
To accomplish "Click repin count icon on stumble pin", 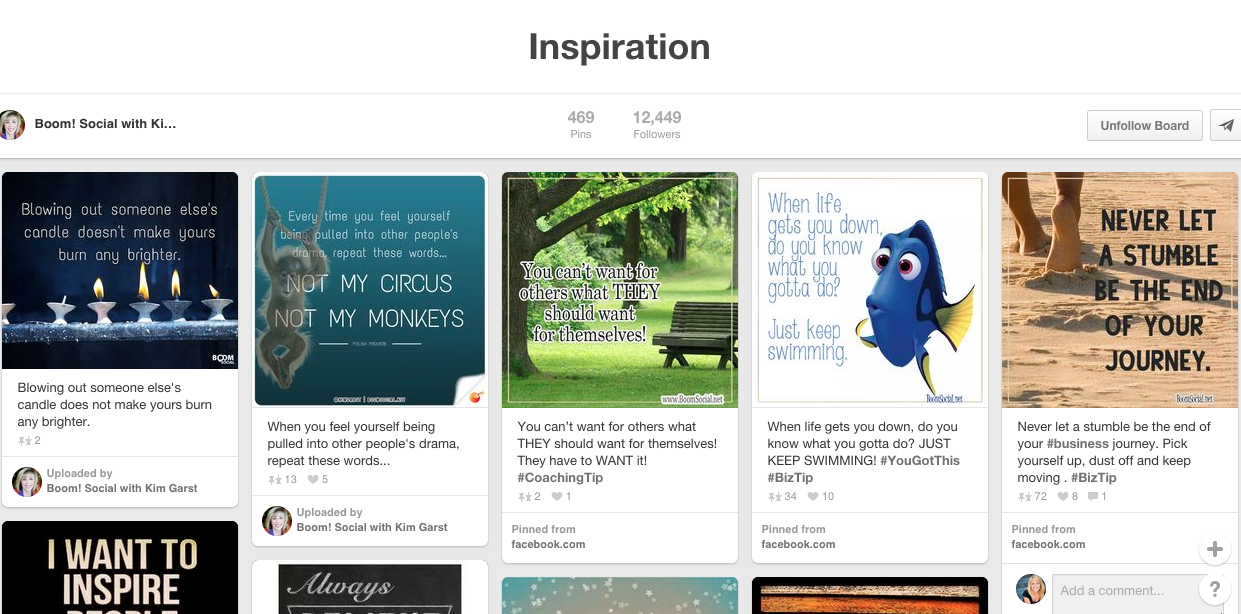I will tap(1026, 496).
